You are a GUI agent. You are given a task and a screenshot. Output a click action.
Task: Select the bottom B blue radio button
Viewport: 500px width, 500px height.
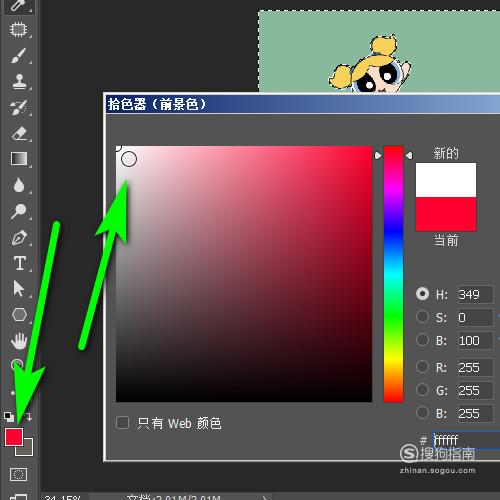pos(422,412)
